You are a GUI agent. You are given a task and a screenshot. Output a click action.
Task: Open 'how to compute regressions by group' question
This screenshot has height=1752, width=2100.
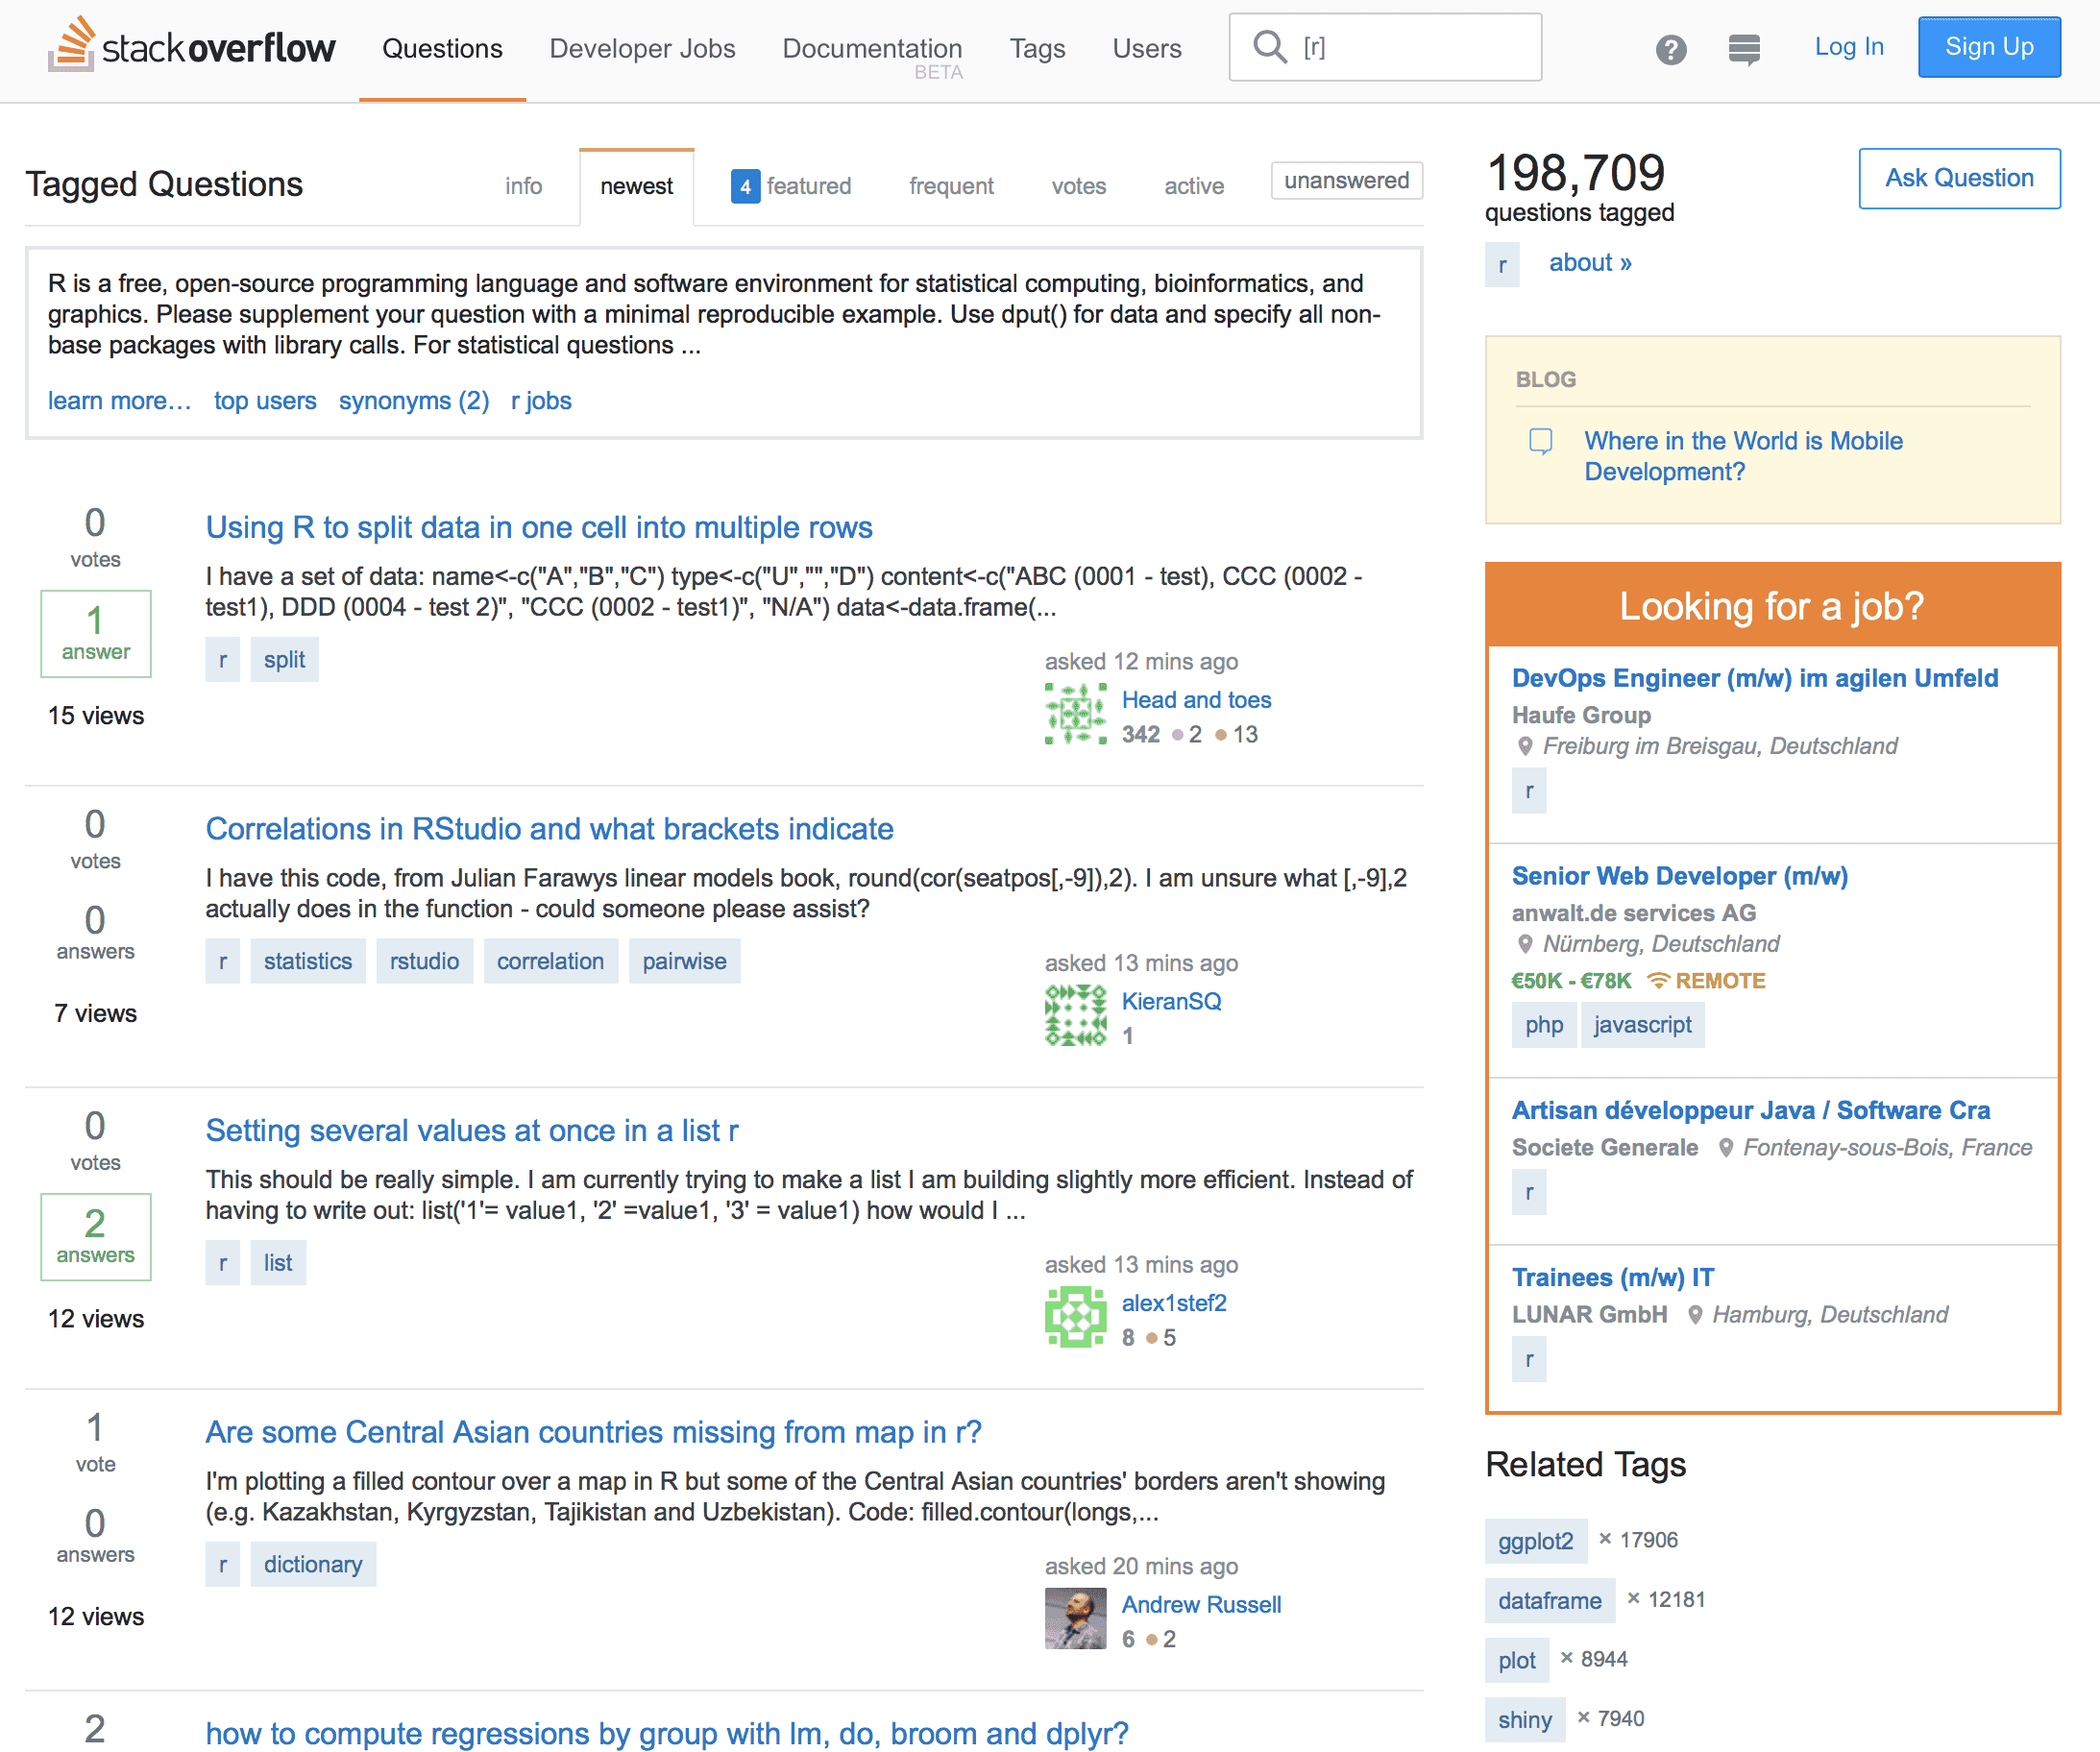tap(667, 1733)
